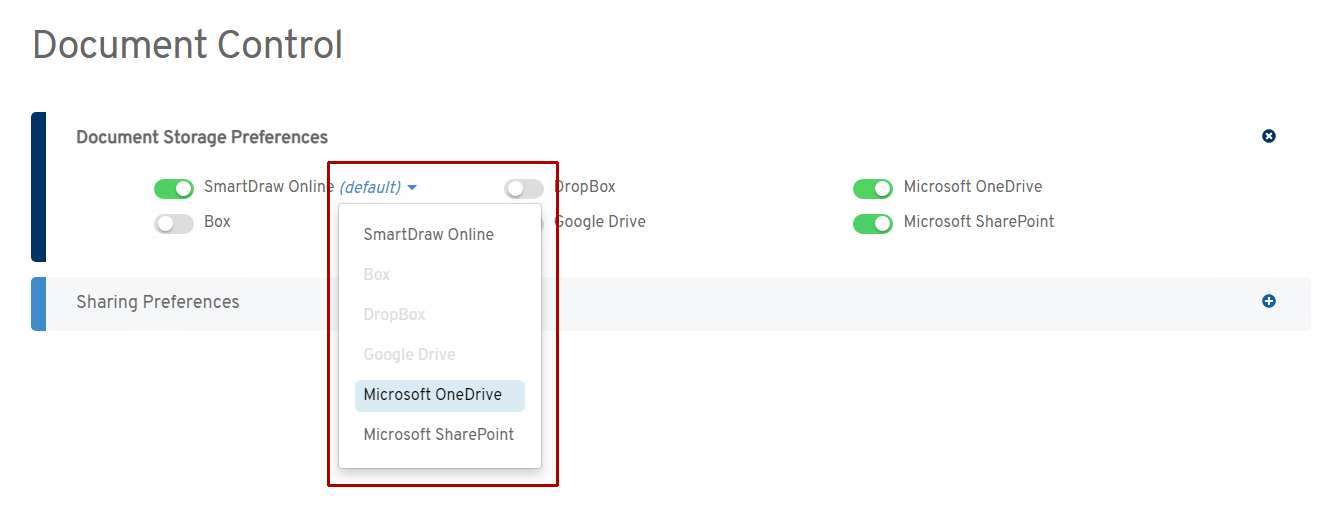Image resolution: width=1322 pixels, height=526 pixels.
Task: Select the greyed-out Box entry in the dropdown
Action: (377, 275)
